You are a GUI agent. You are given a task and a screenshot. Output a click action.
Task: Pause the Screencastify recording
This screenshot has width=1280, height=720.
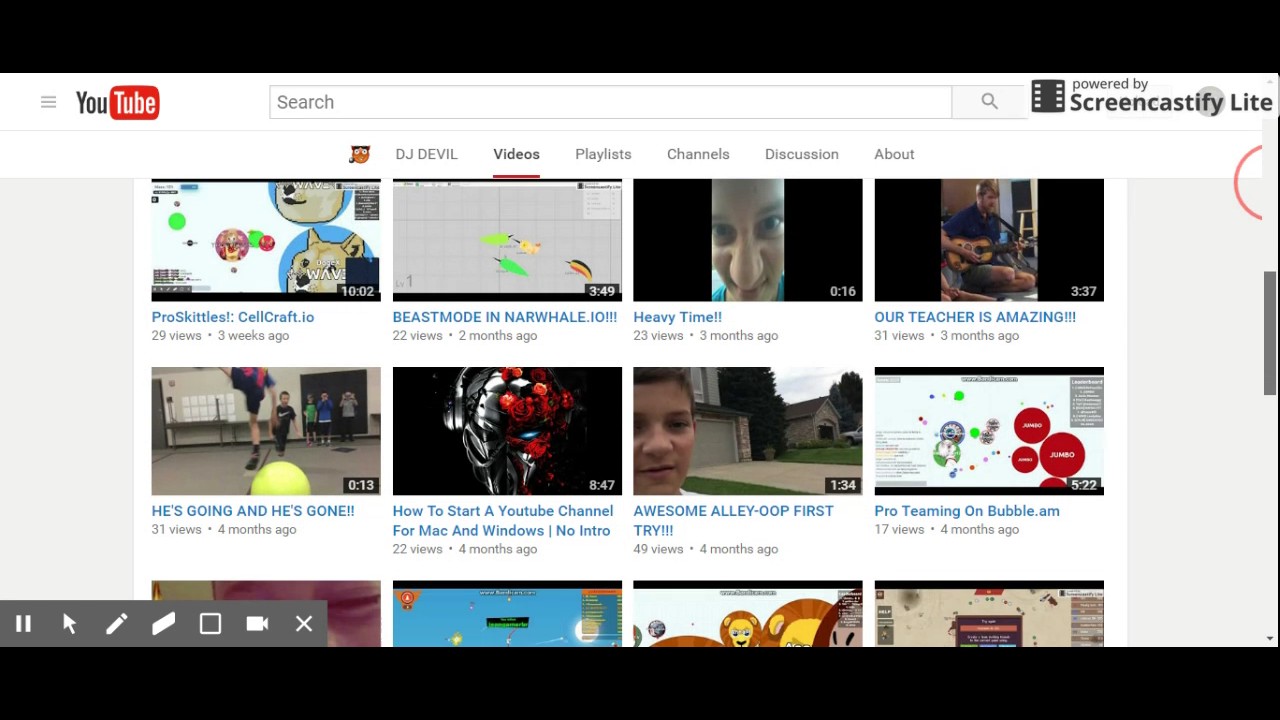[23, 624]
